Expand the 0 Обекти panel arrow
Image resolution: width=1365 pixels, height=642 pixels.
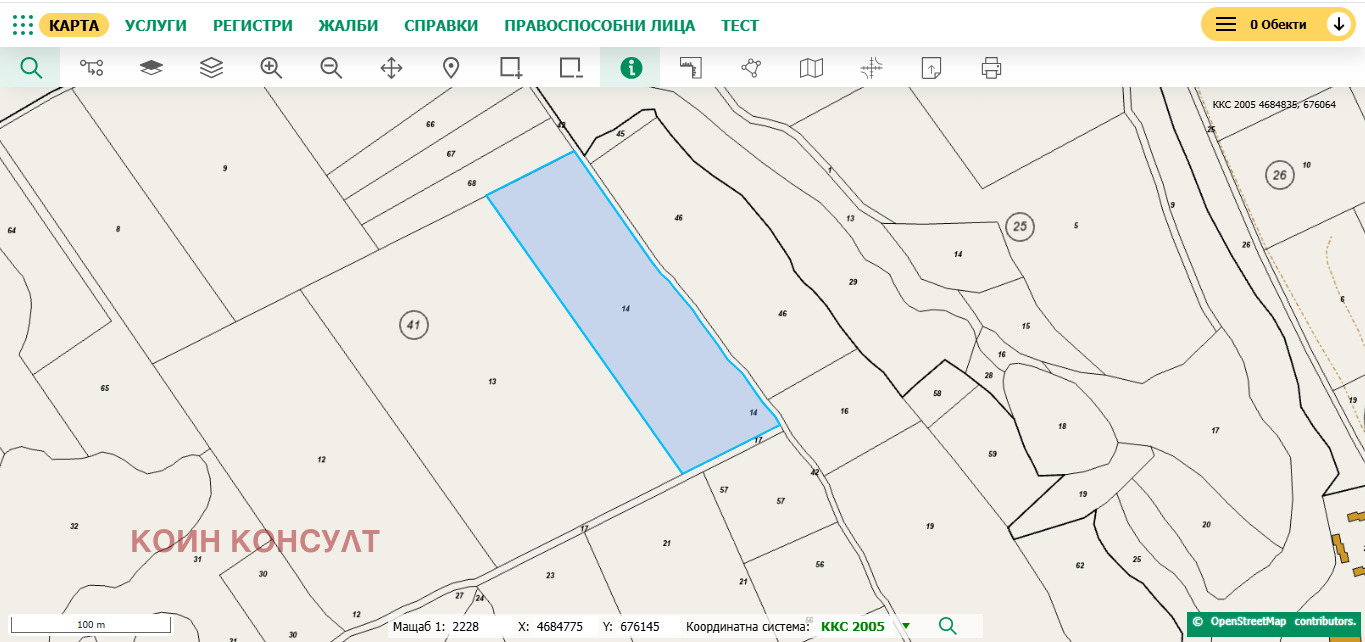(1338, 22)
